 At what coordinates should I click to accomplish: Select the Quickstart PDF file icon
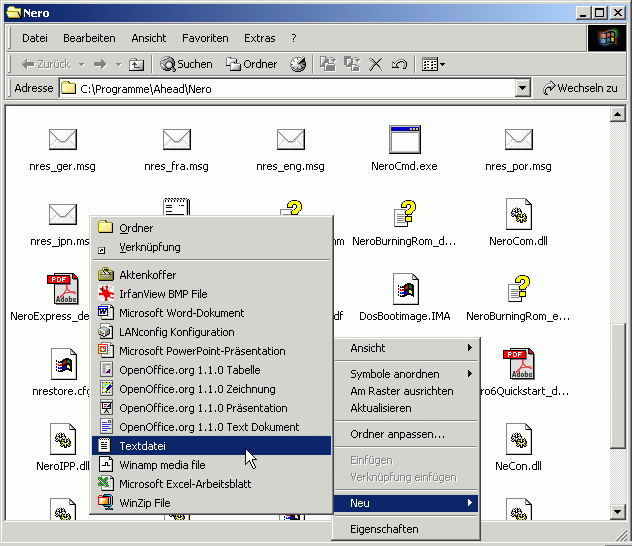[x=519, y=364]
